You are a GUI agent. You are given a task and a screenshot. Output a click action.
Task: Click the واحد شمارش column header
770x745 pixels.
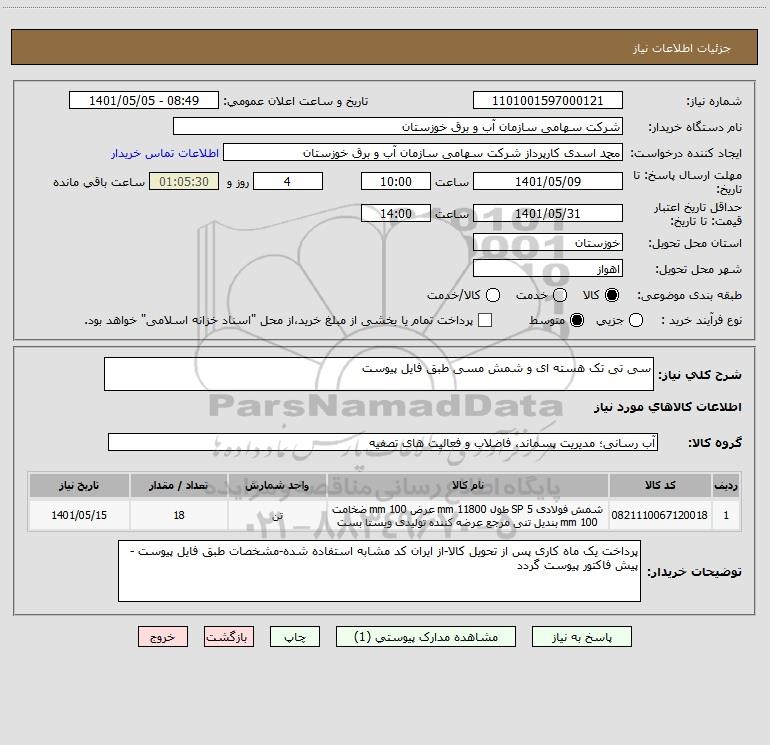pyautogui.click(x=277, y=485)
